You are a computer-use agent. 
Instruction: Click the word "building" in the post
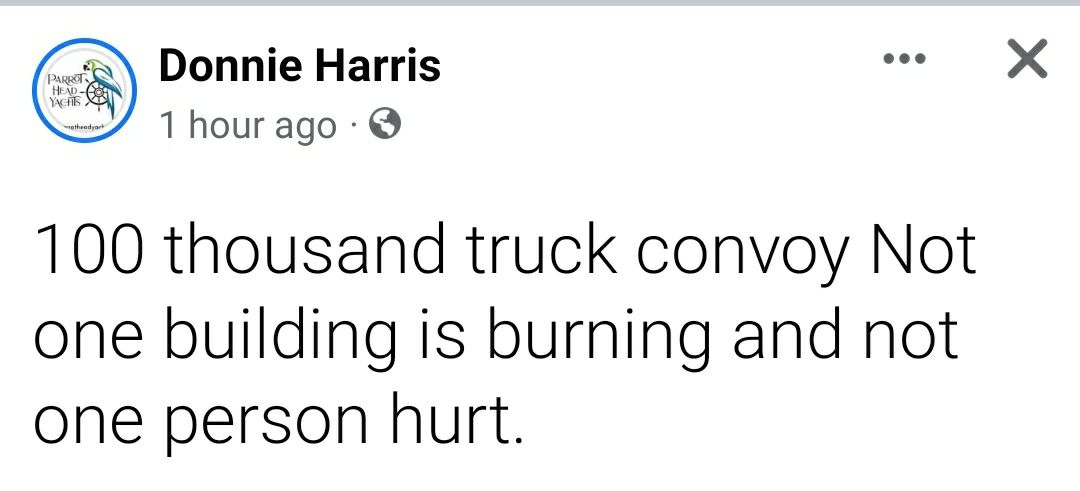(x=280, y=337)
